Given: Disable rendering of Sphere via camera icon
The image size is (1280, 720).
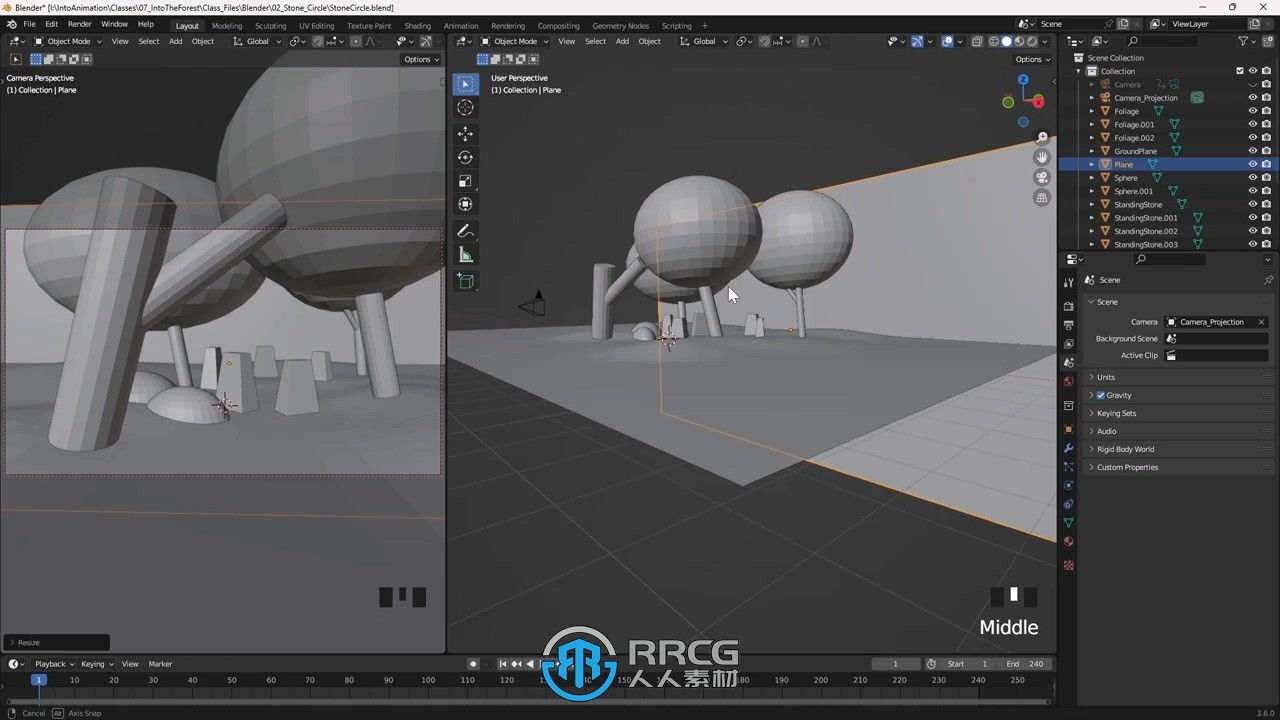Looking at the screenshot, I should tap(1266, 178).
